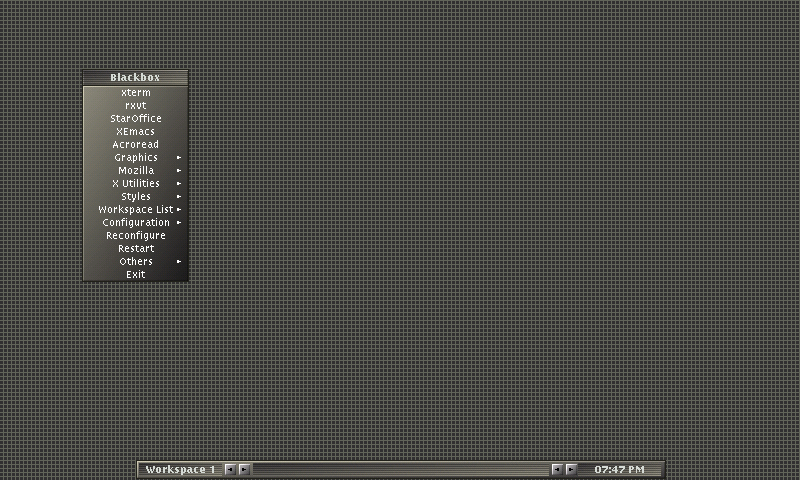
Task: Expand the Styles submenu
Action: [x=135, y=197]
